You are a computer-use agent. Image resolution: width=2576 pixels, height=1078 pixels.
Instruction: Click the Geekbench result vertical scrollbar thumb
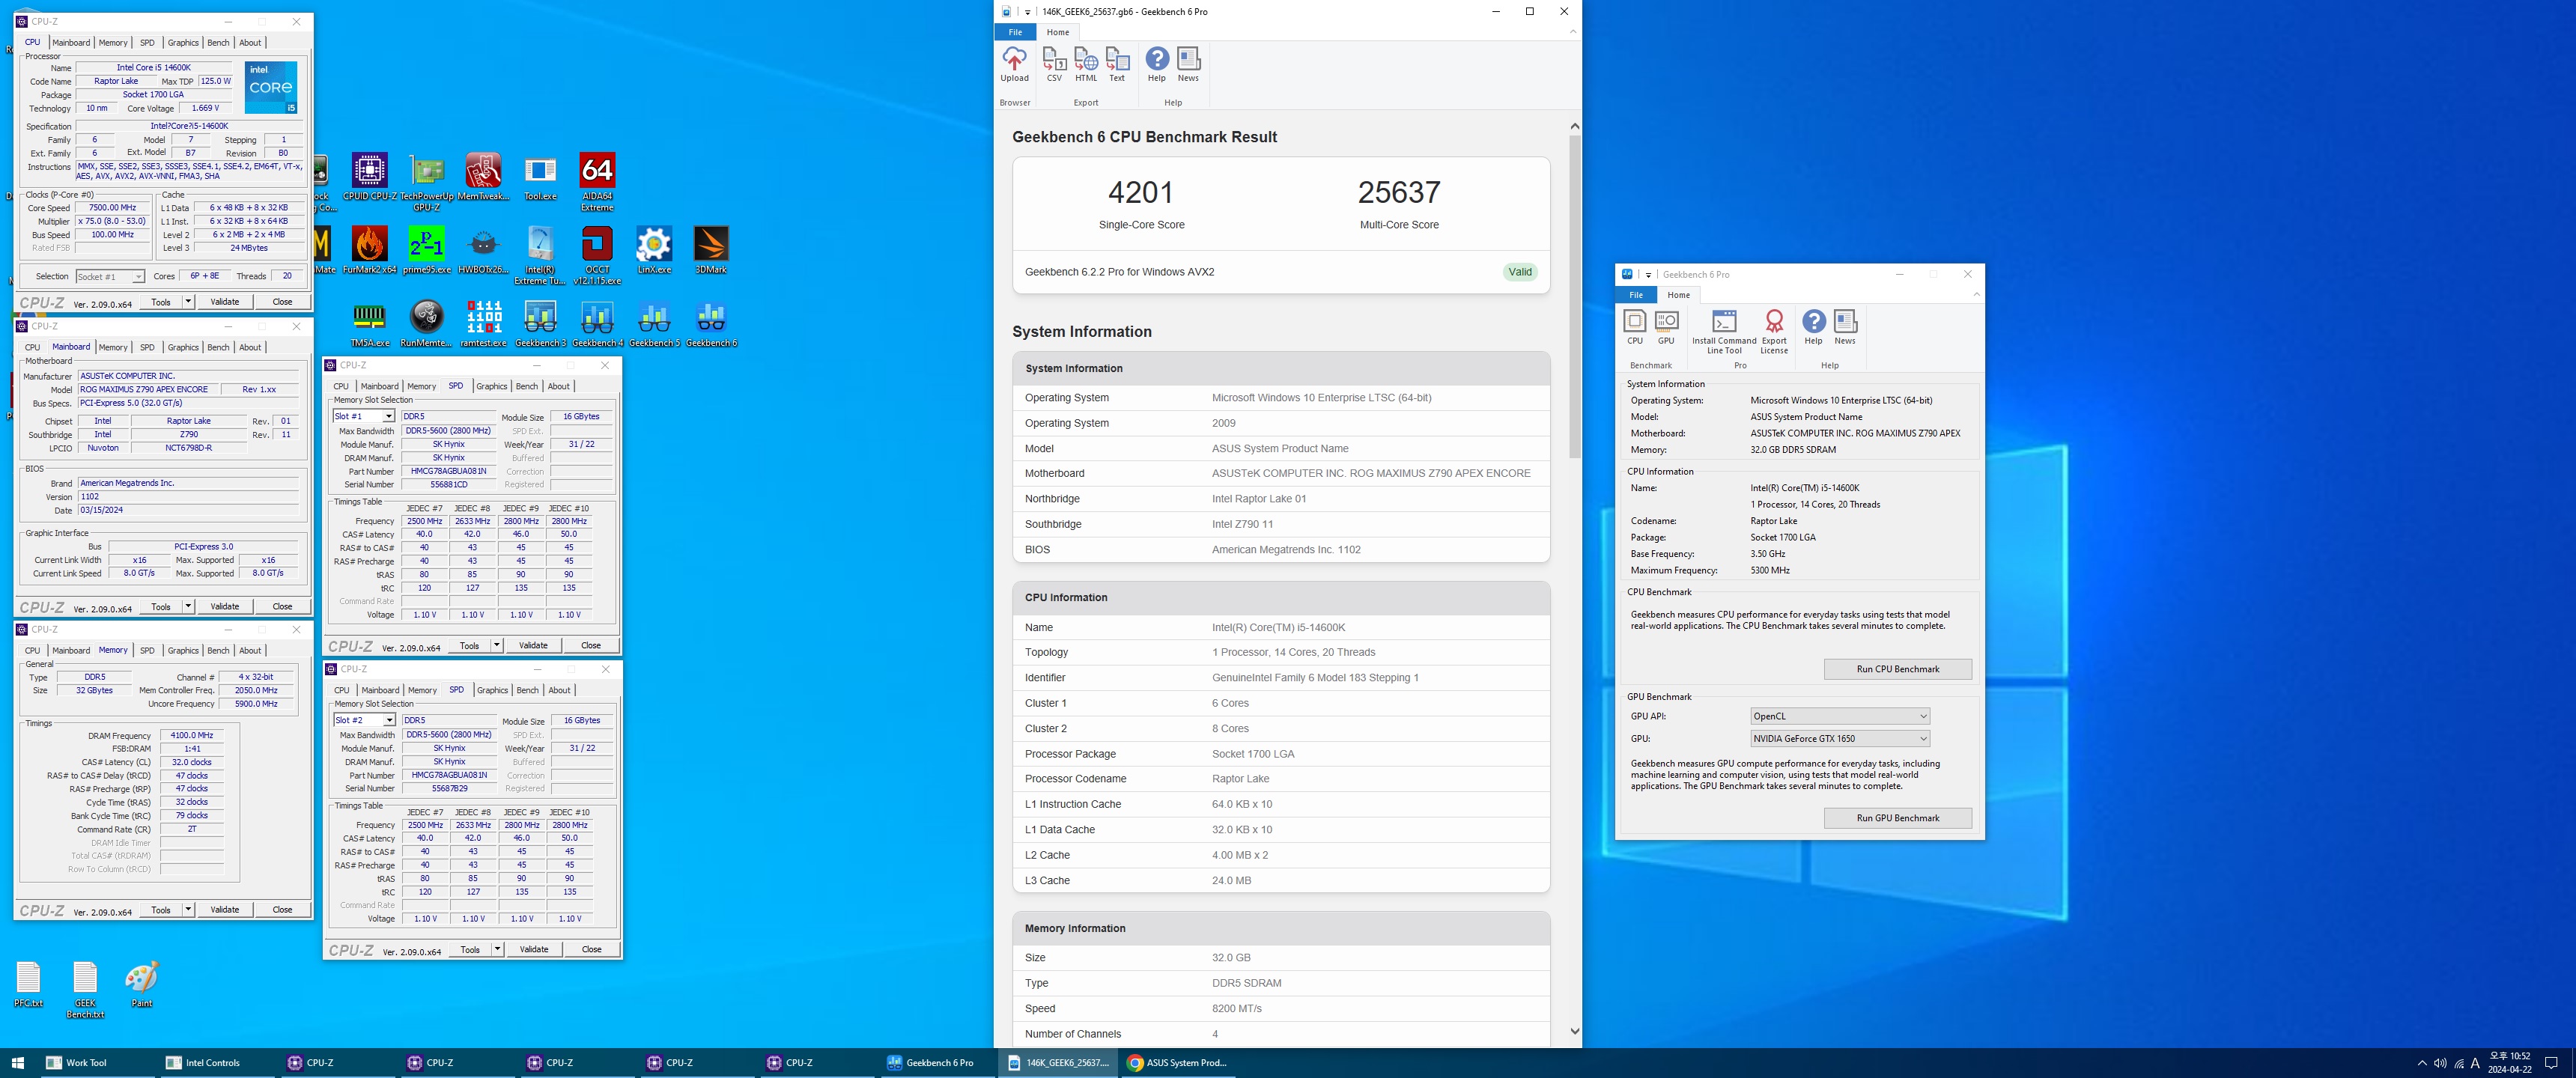pos(1575,297)
